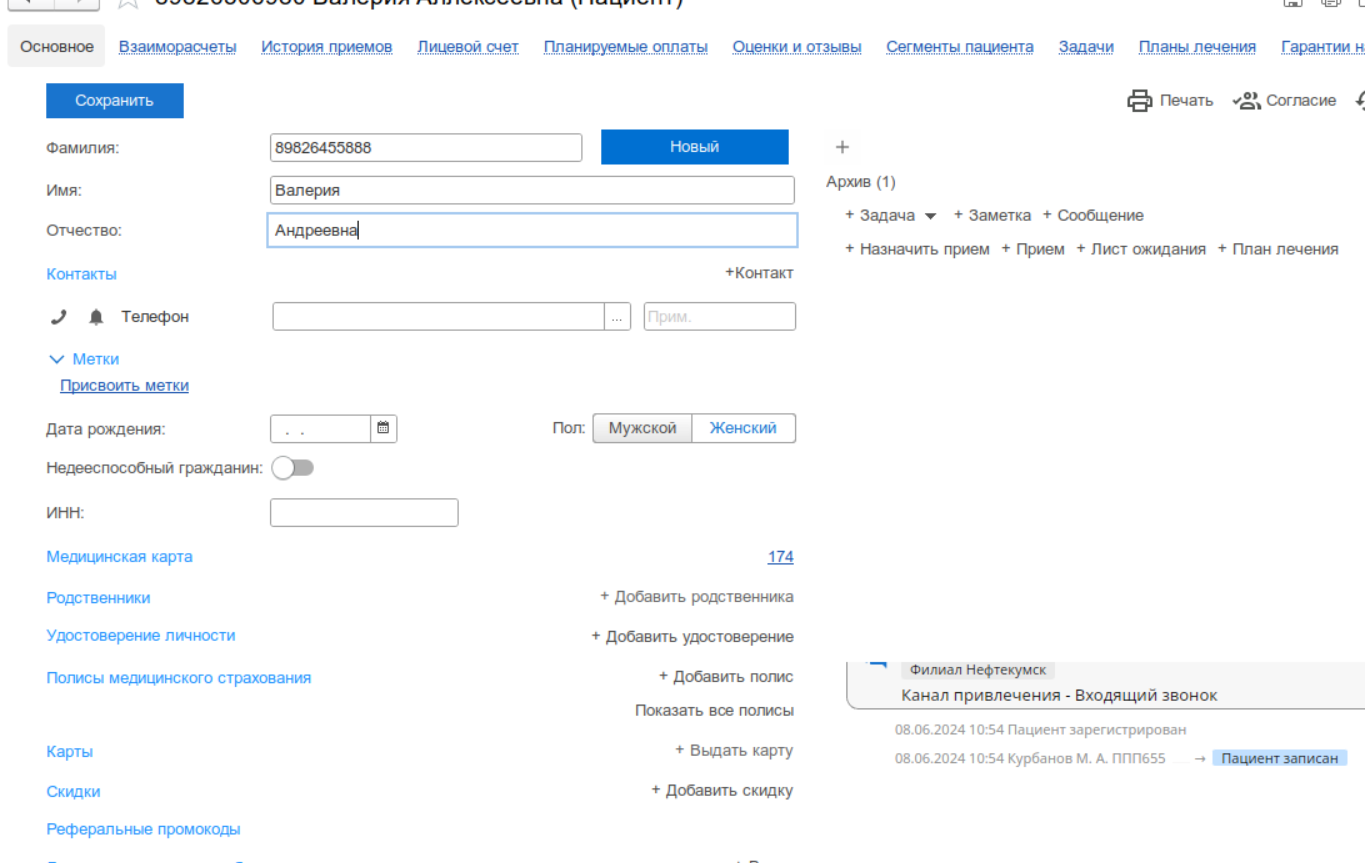Click the notification bell icon near Телефон
The width and height of the screenshot is (1365, 863).
click(x=96, y=317)
